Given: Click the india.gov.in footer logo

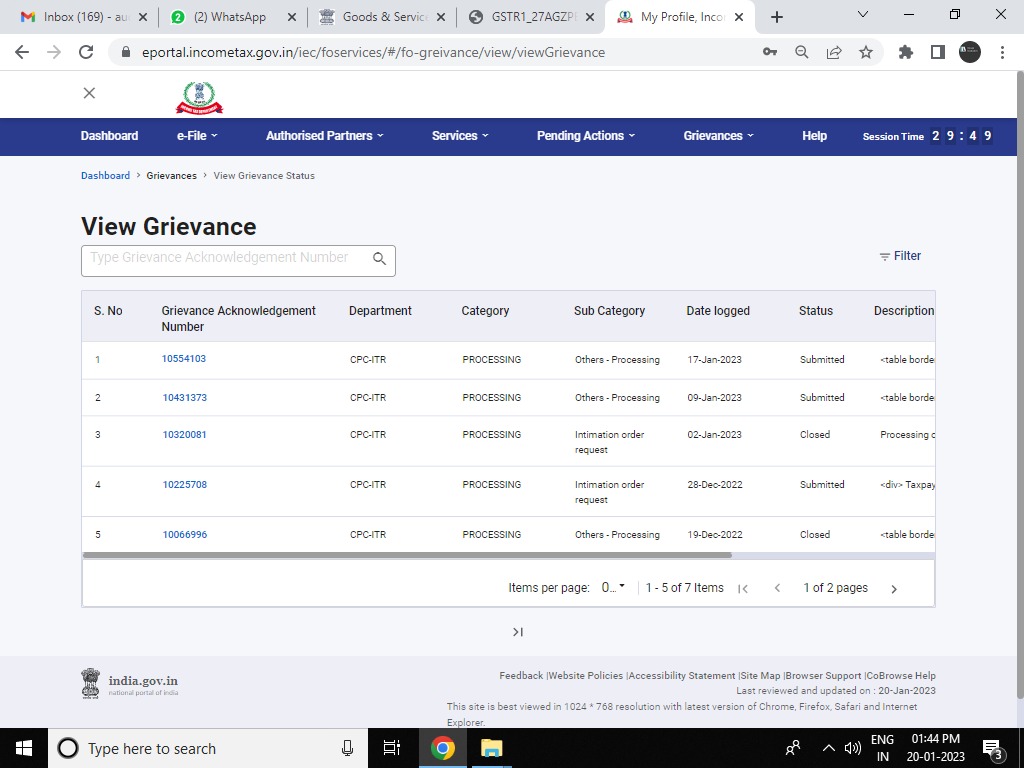Looking at the screenshot, I should pyautogui.click(x=129, y=683).
